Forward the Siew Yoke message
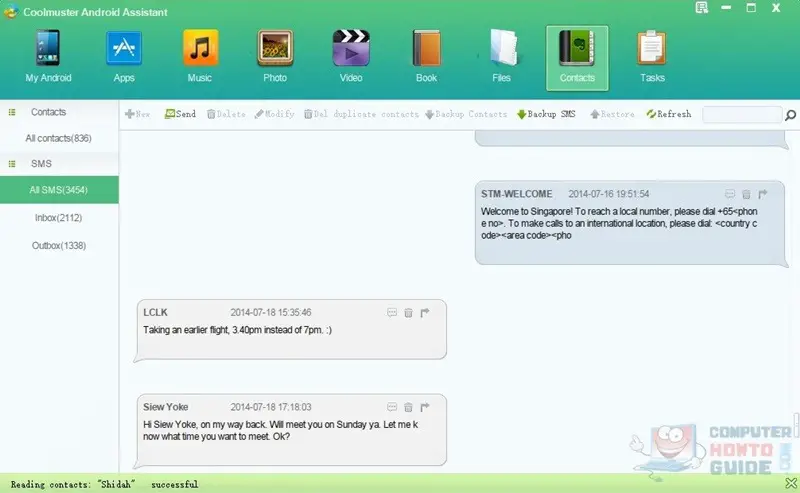Image resolution: width=800 pixels, height=493 pixels. [424, 407]
